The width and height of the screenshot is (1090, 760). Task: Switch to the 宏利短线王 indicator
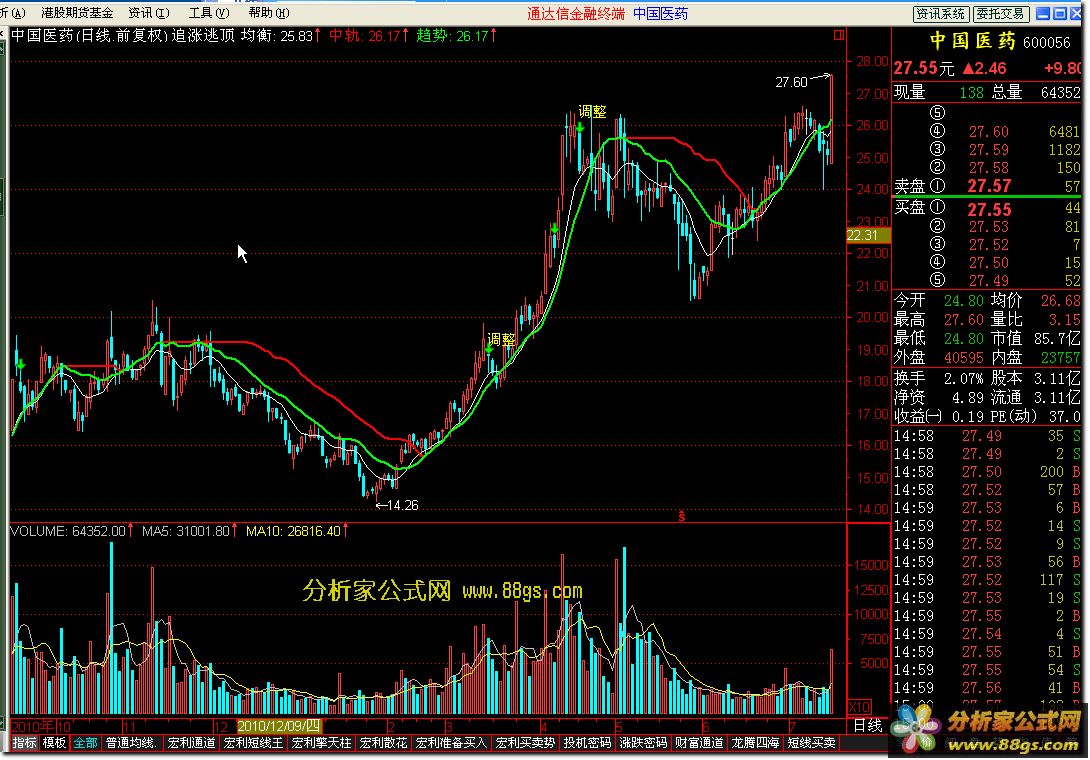253,743
